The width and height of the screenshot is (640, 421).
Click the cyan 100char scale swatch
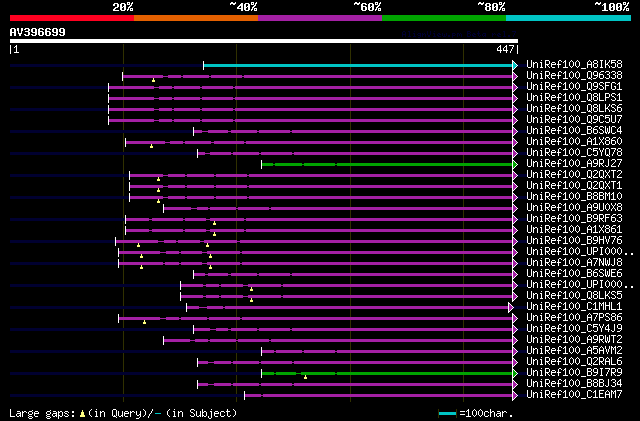point(447,414)
